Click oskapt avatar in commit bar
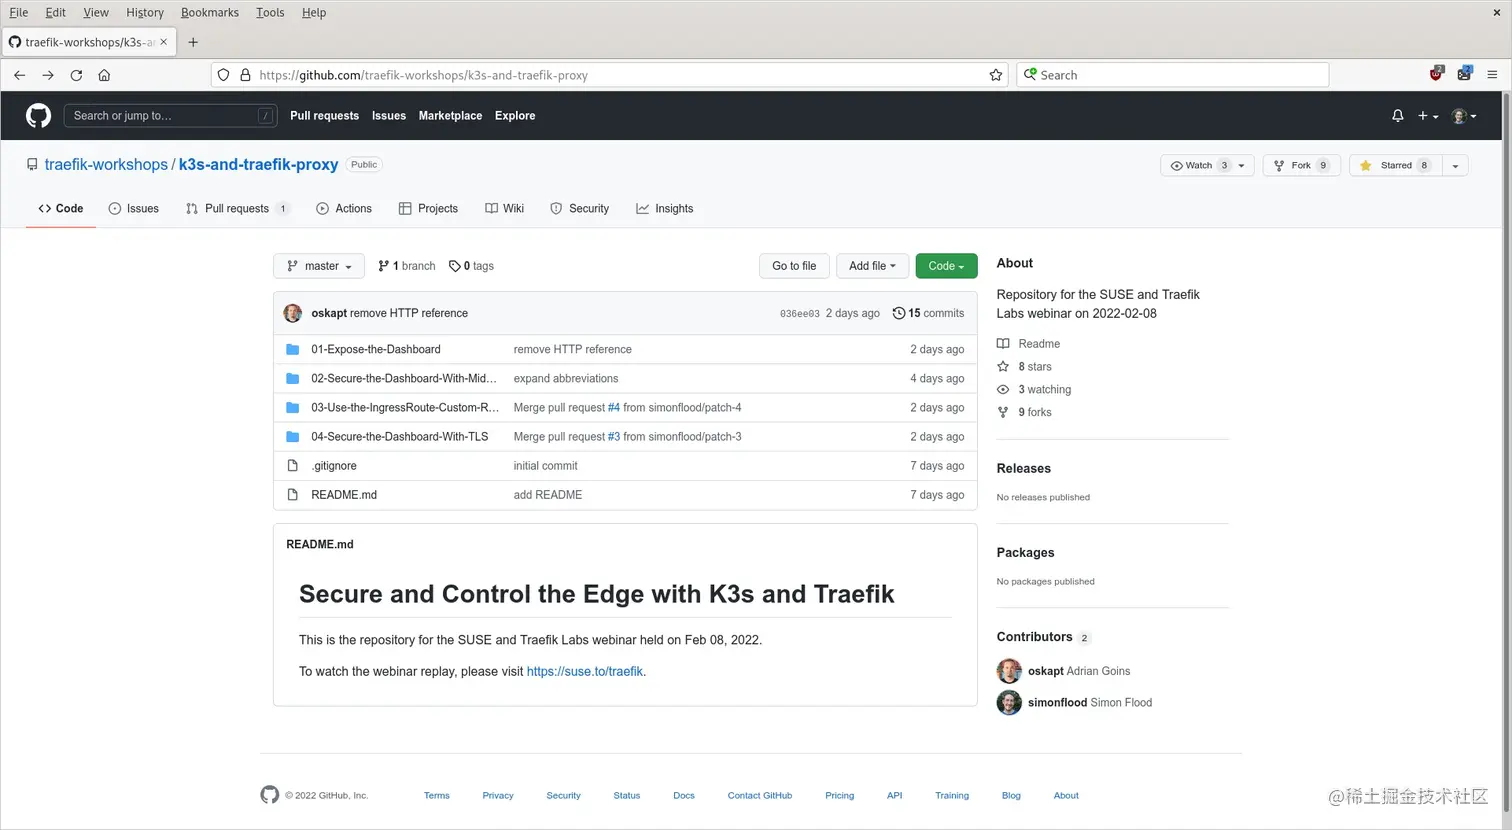1512x830 pixels. (x=293, y=313)
